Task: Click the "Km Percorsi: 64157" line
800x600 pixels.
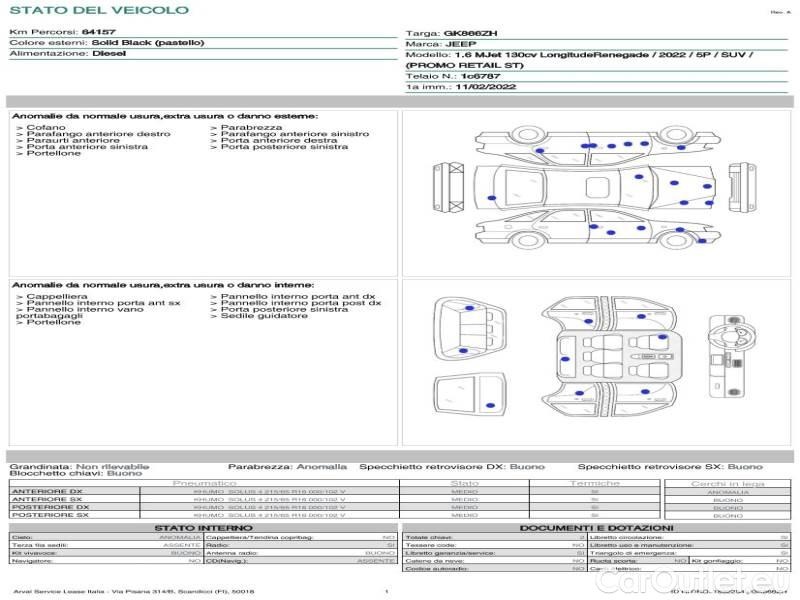Action: (x=63, y=32)
